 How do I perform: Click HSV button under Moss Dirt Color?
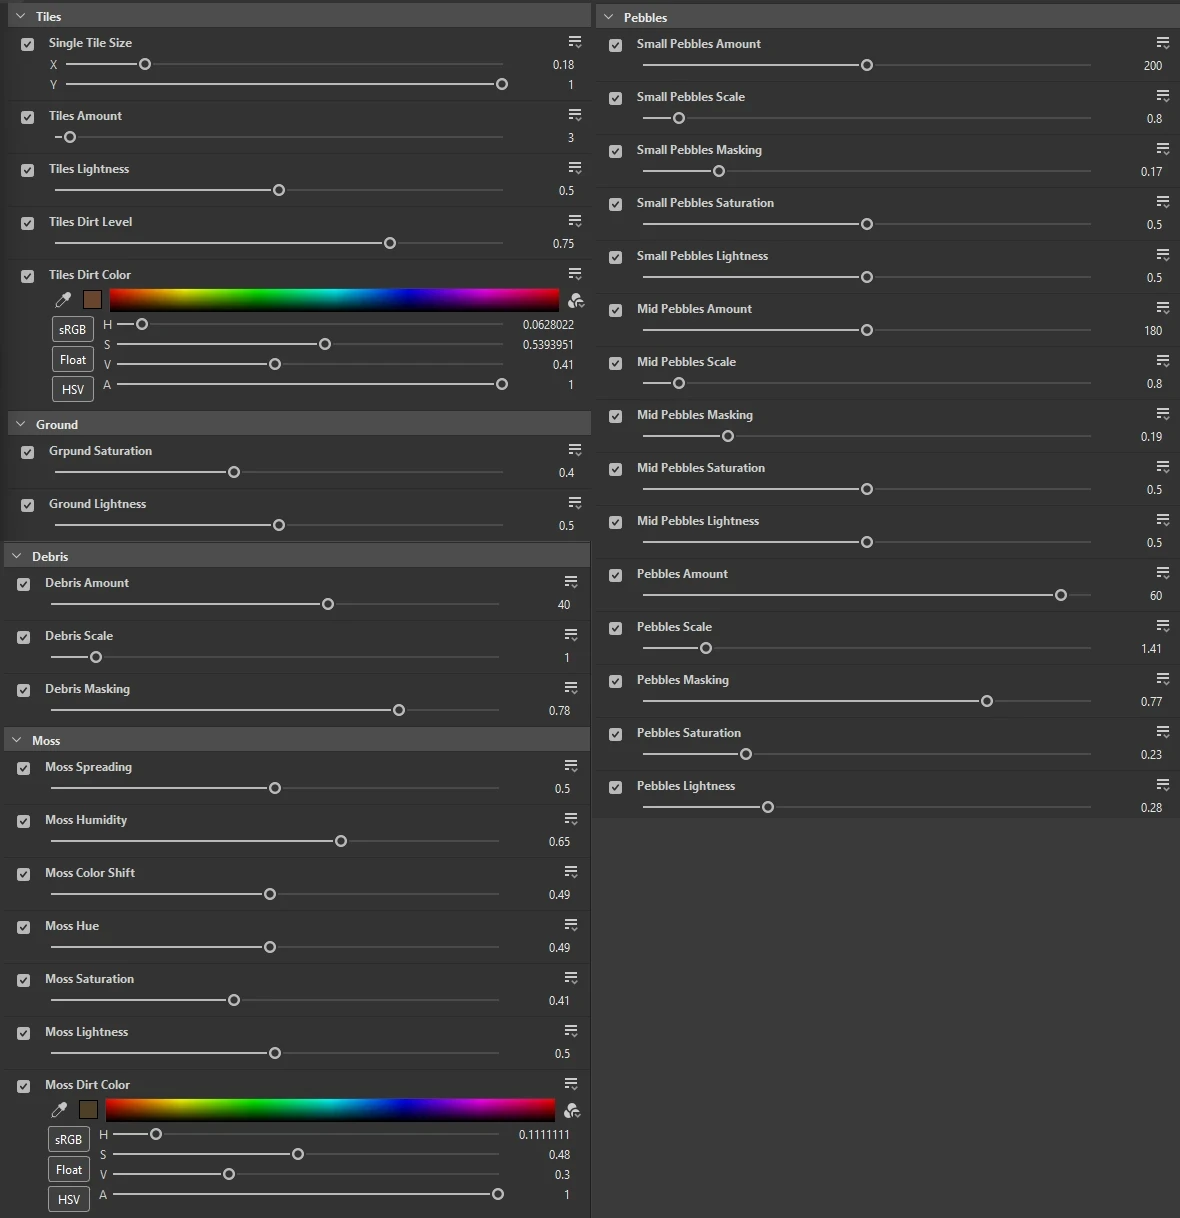point(69,1199)
